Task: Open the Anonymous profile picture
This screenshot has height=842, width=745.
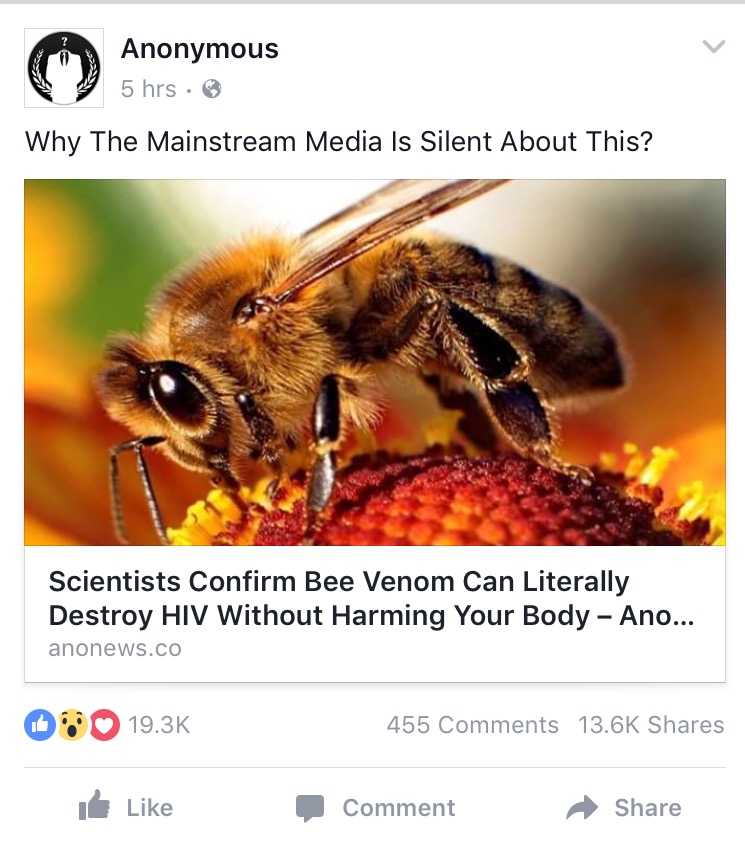Action: (64, 68)
